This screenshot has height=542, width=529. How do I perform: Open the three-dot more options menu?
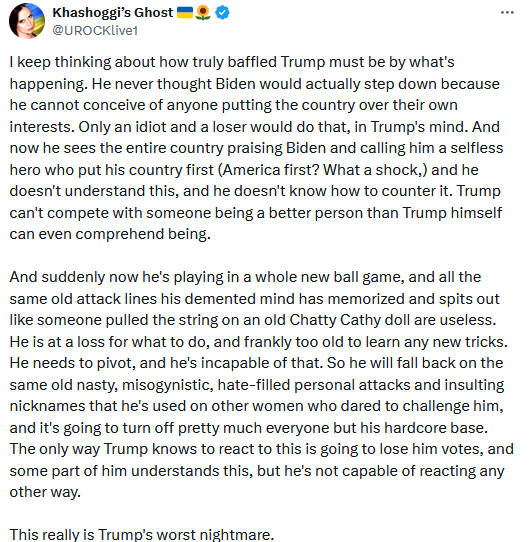507,12
